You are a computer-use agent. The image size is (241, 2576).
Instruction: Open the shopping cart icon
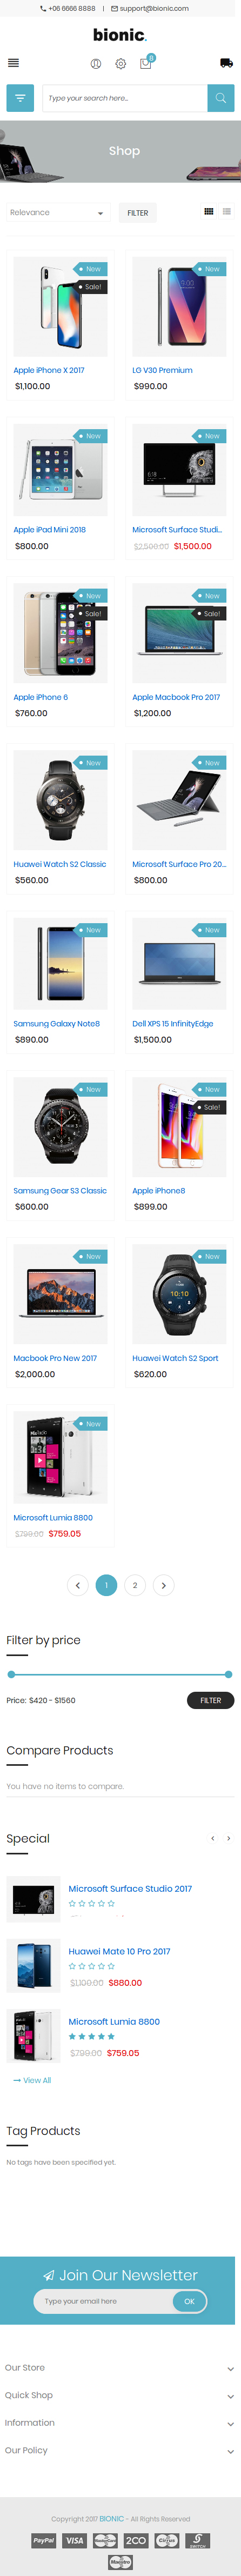[x=146, y=63]
